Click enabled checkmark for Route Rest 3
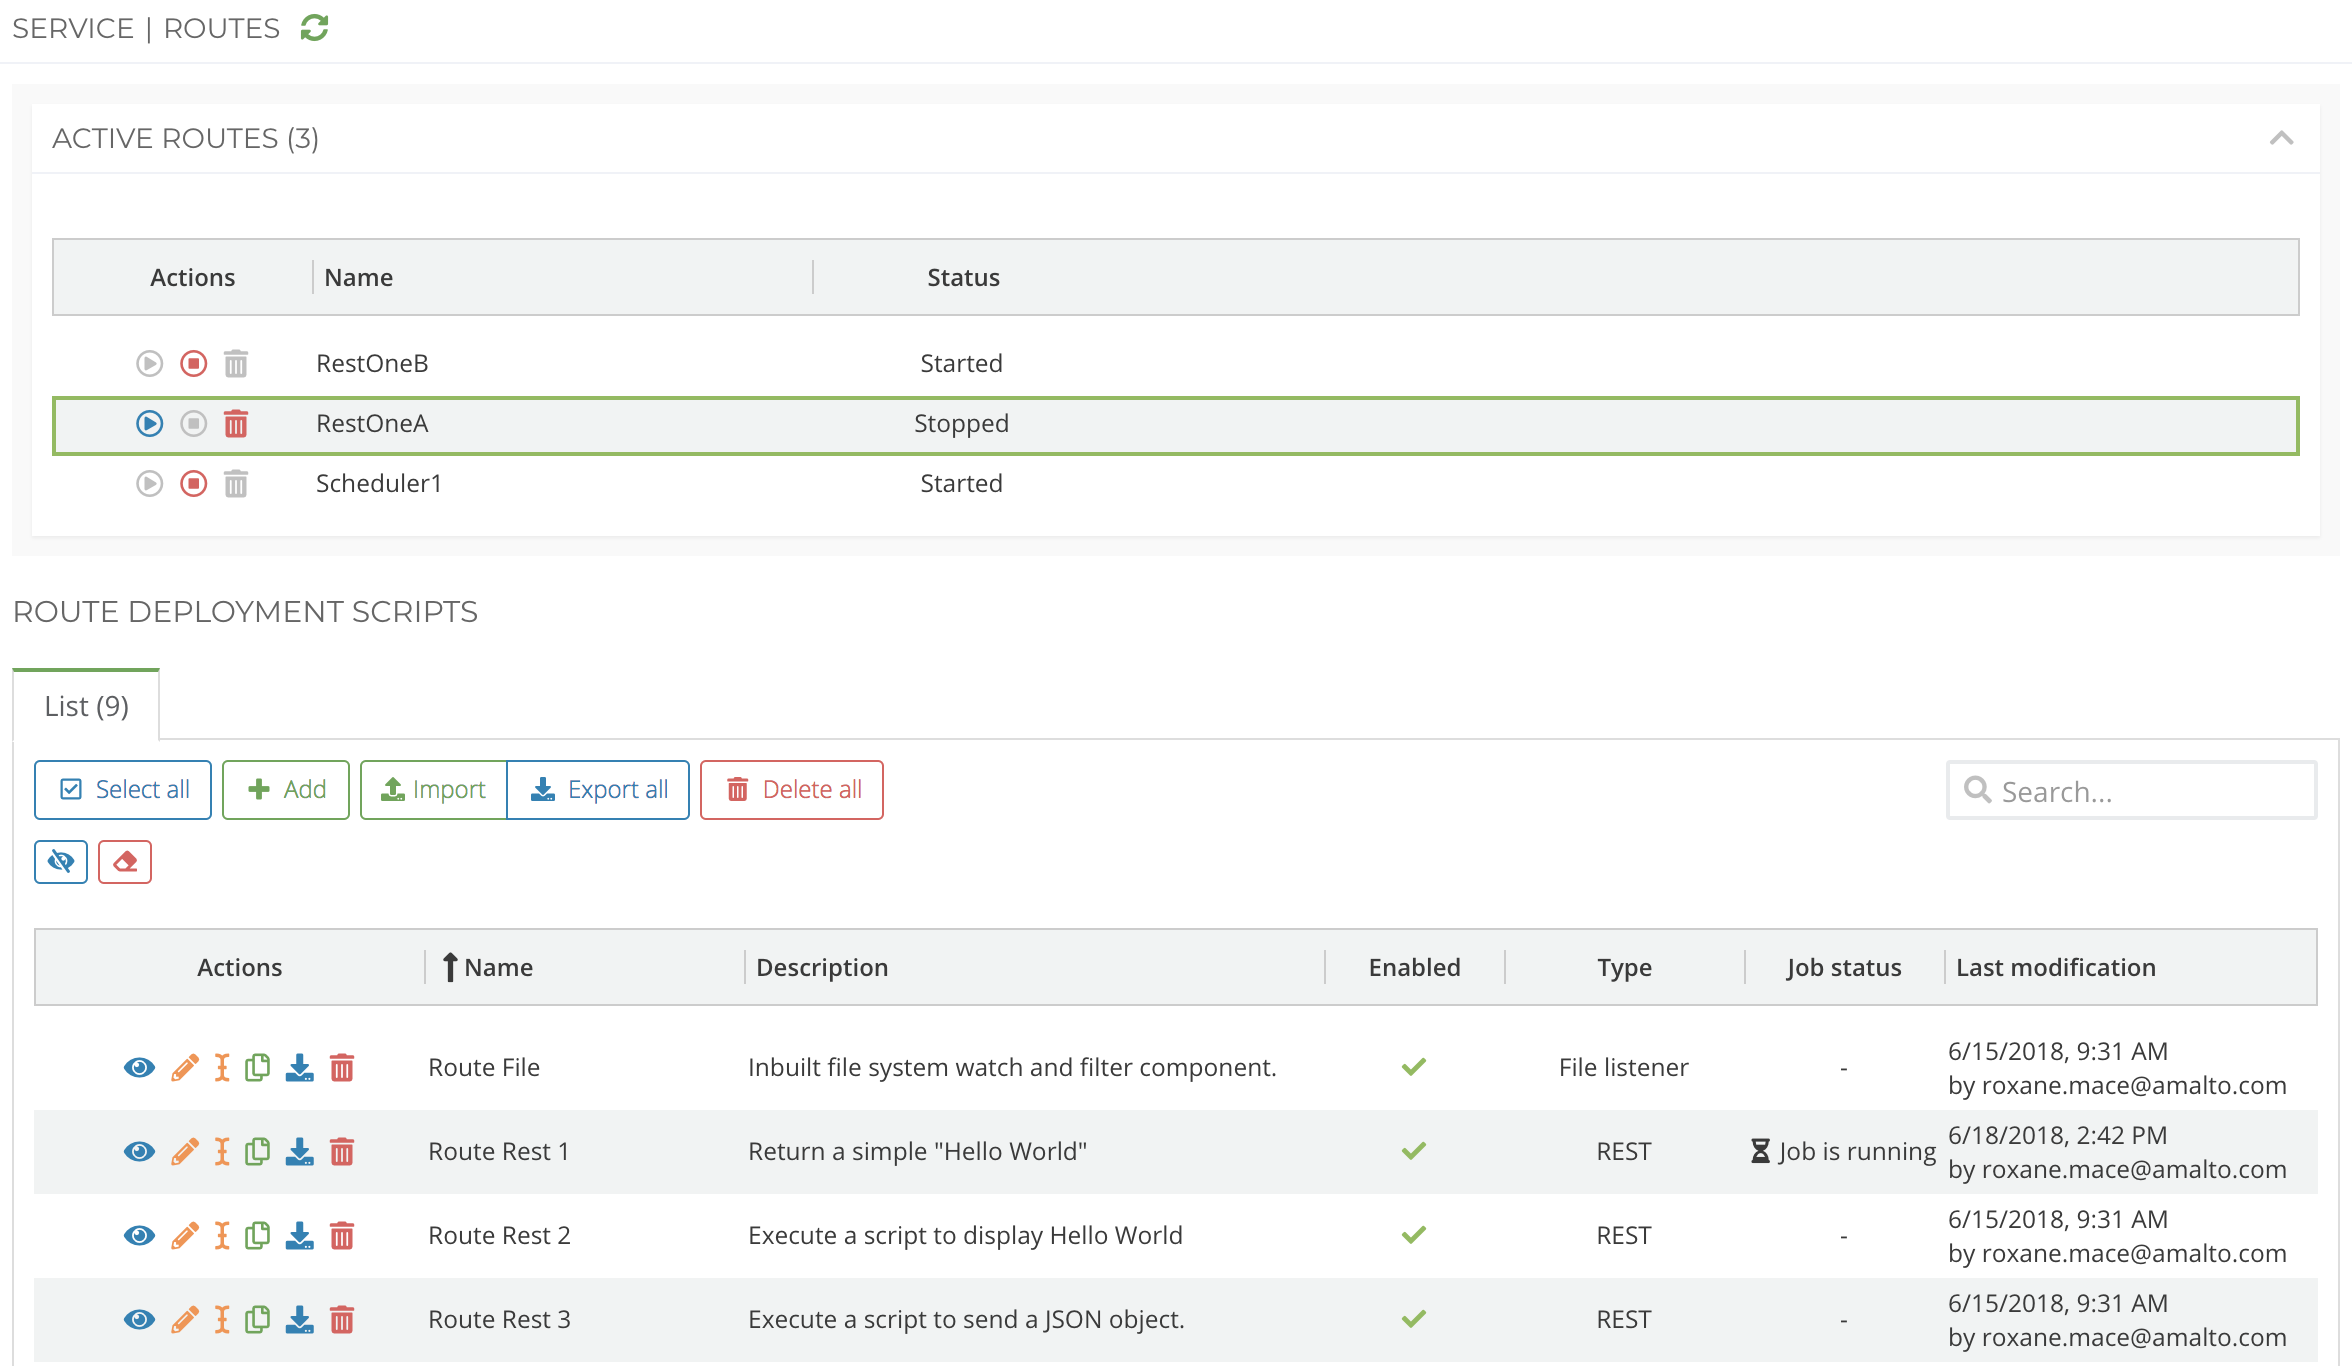 [1414, 1319]
